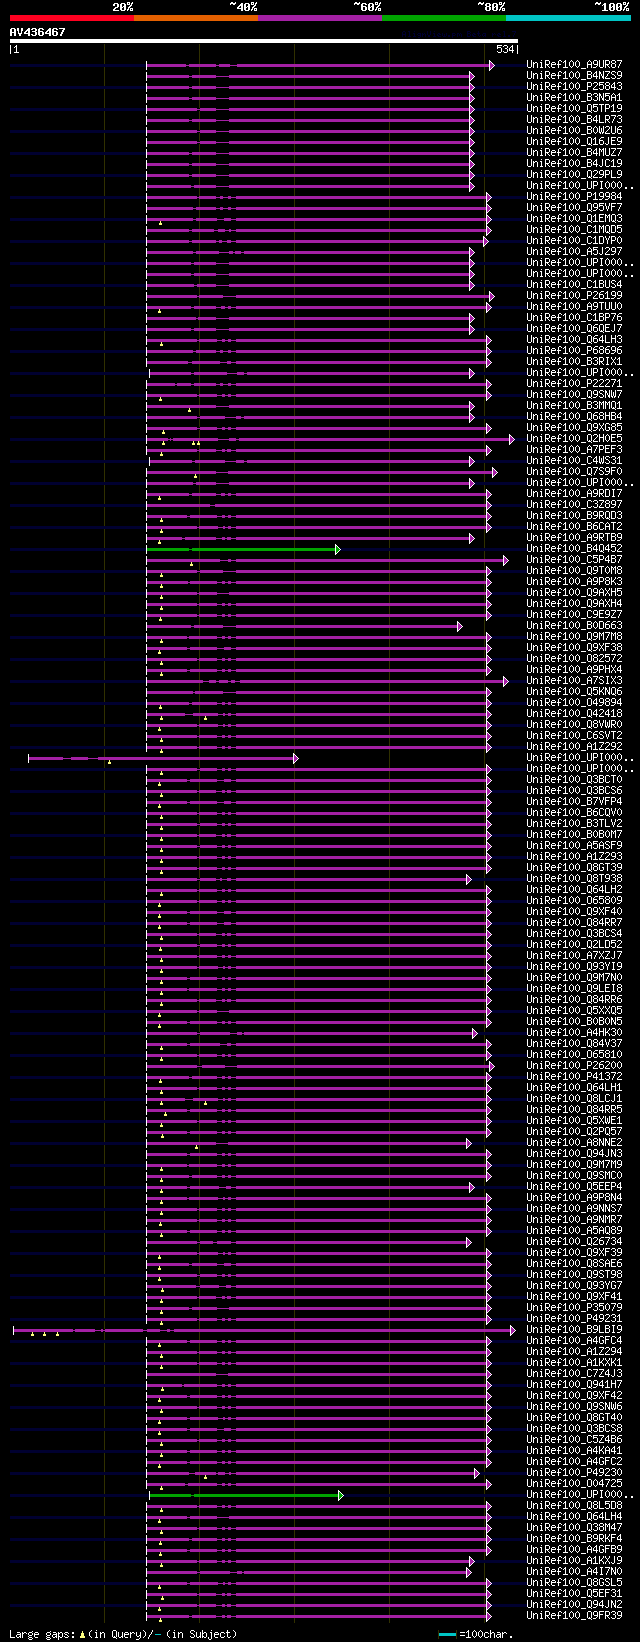The height and width of the screenshot is (1642, 640).
Task: Select the UniRef100_A1Z292 label
Action: pos(574,747)
